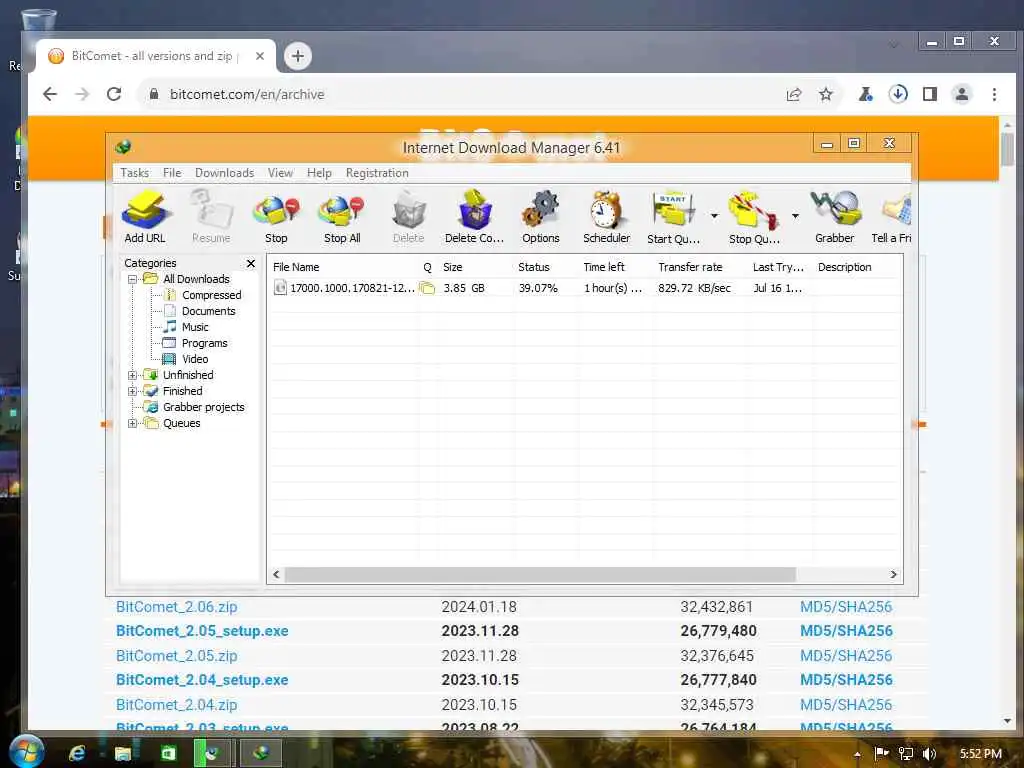Click the Windows Start orb
This screenshot has width=1024, height=768.
pyautogui.click(x=25, y=752)
